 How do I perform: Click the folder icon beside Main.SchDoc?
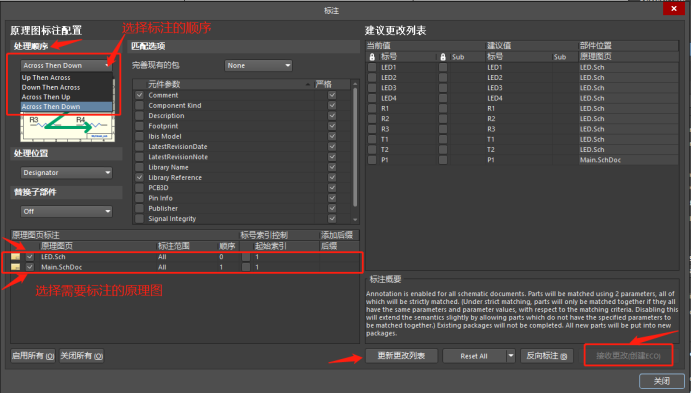(15, 267)
